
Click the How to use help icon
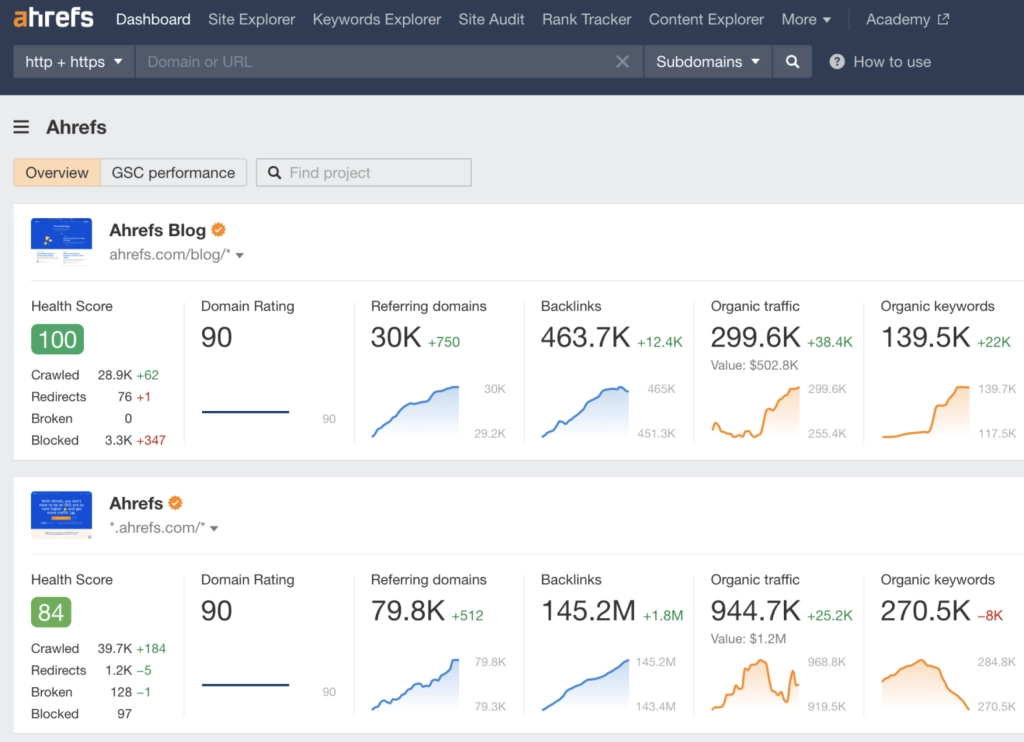point(837,62)
